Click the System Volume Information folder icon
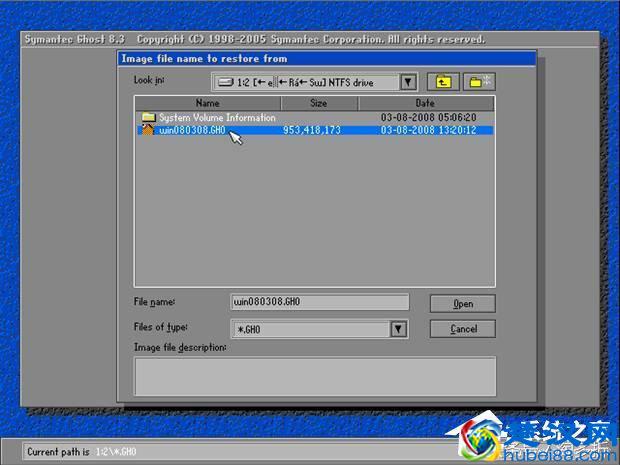Viewport: 620px width, 465px height. [148, 117]
